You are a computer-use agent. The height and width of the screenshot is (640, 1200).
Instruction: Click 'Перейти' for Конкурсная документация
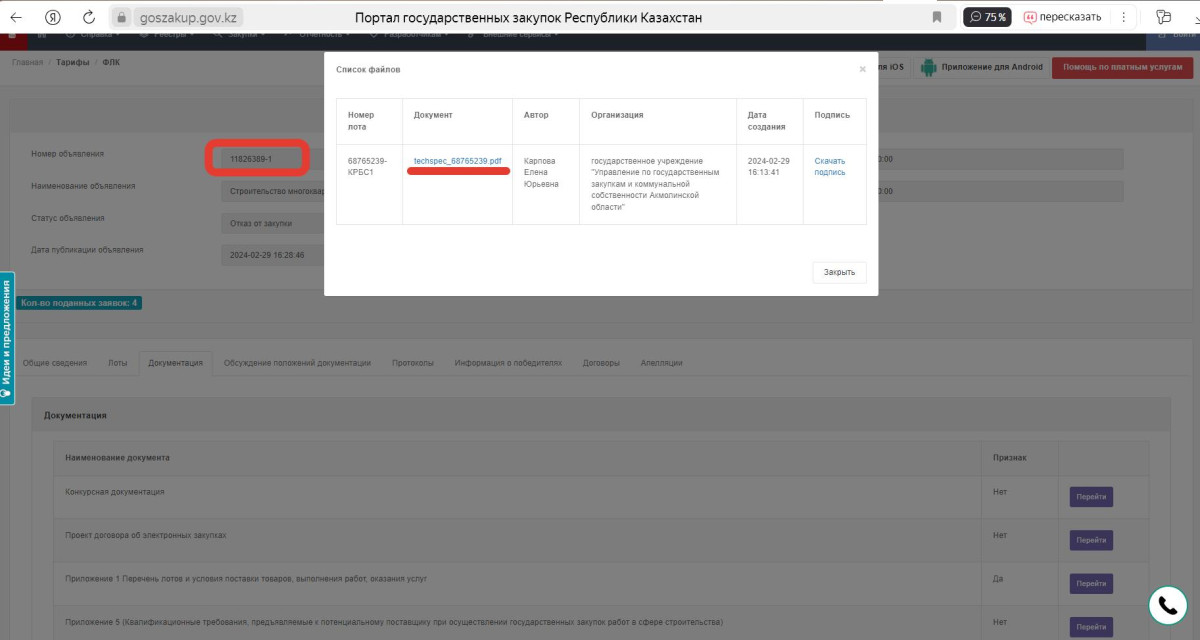point(1090,497)
